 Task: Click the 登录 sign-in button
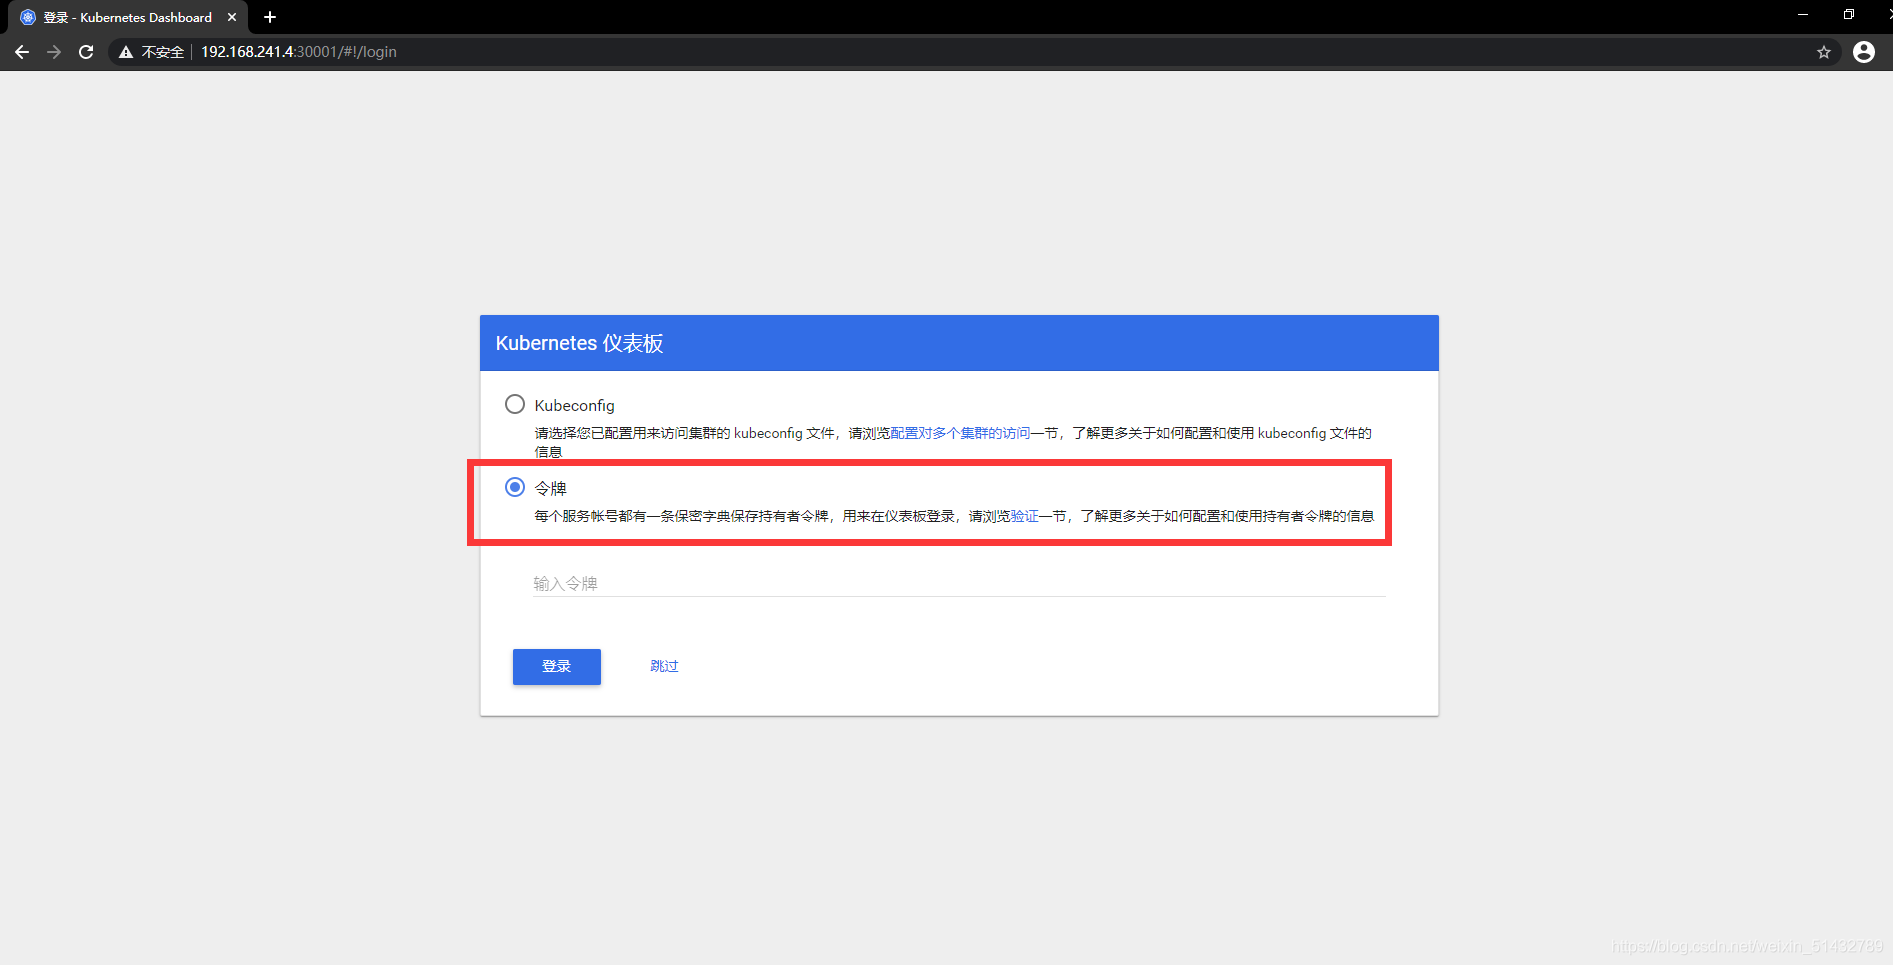pos(557,667)
